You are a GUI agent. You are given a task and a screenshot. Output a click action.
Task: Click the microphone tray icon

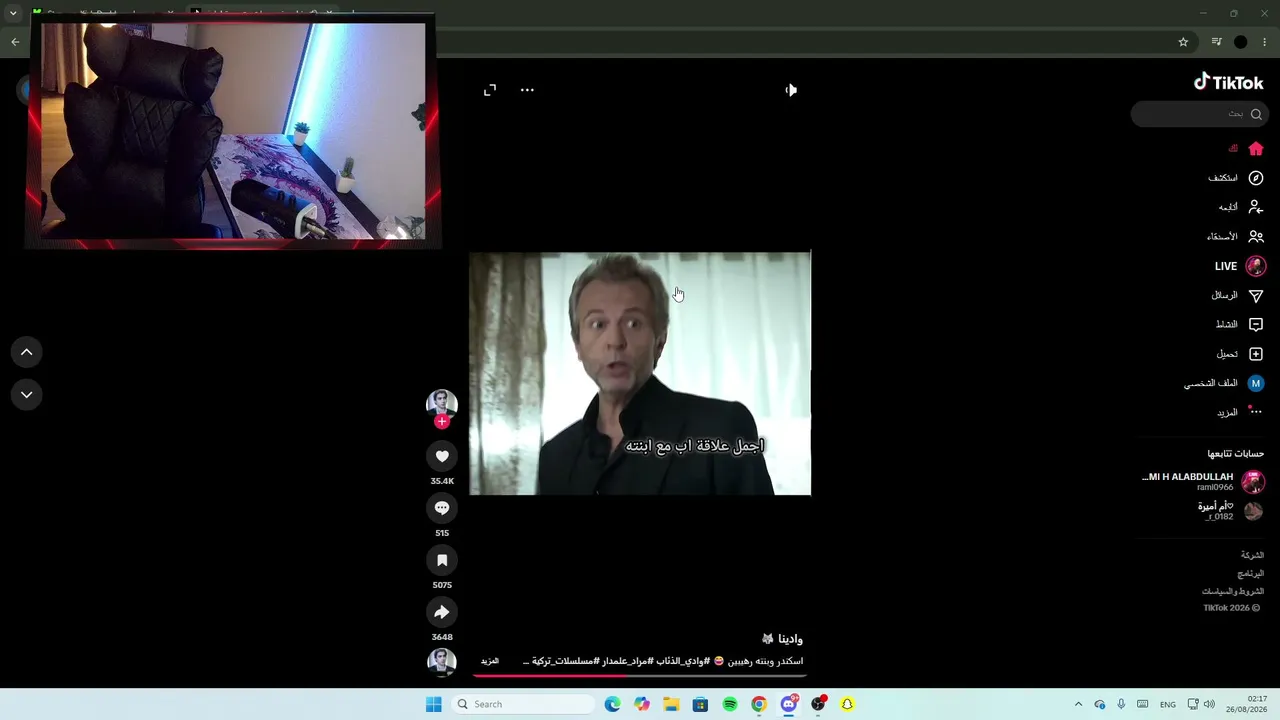pos(1121,704)
